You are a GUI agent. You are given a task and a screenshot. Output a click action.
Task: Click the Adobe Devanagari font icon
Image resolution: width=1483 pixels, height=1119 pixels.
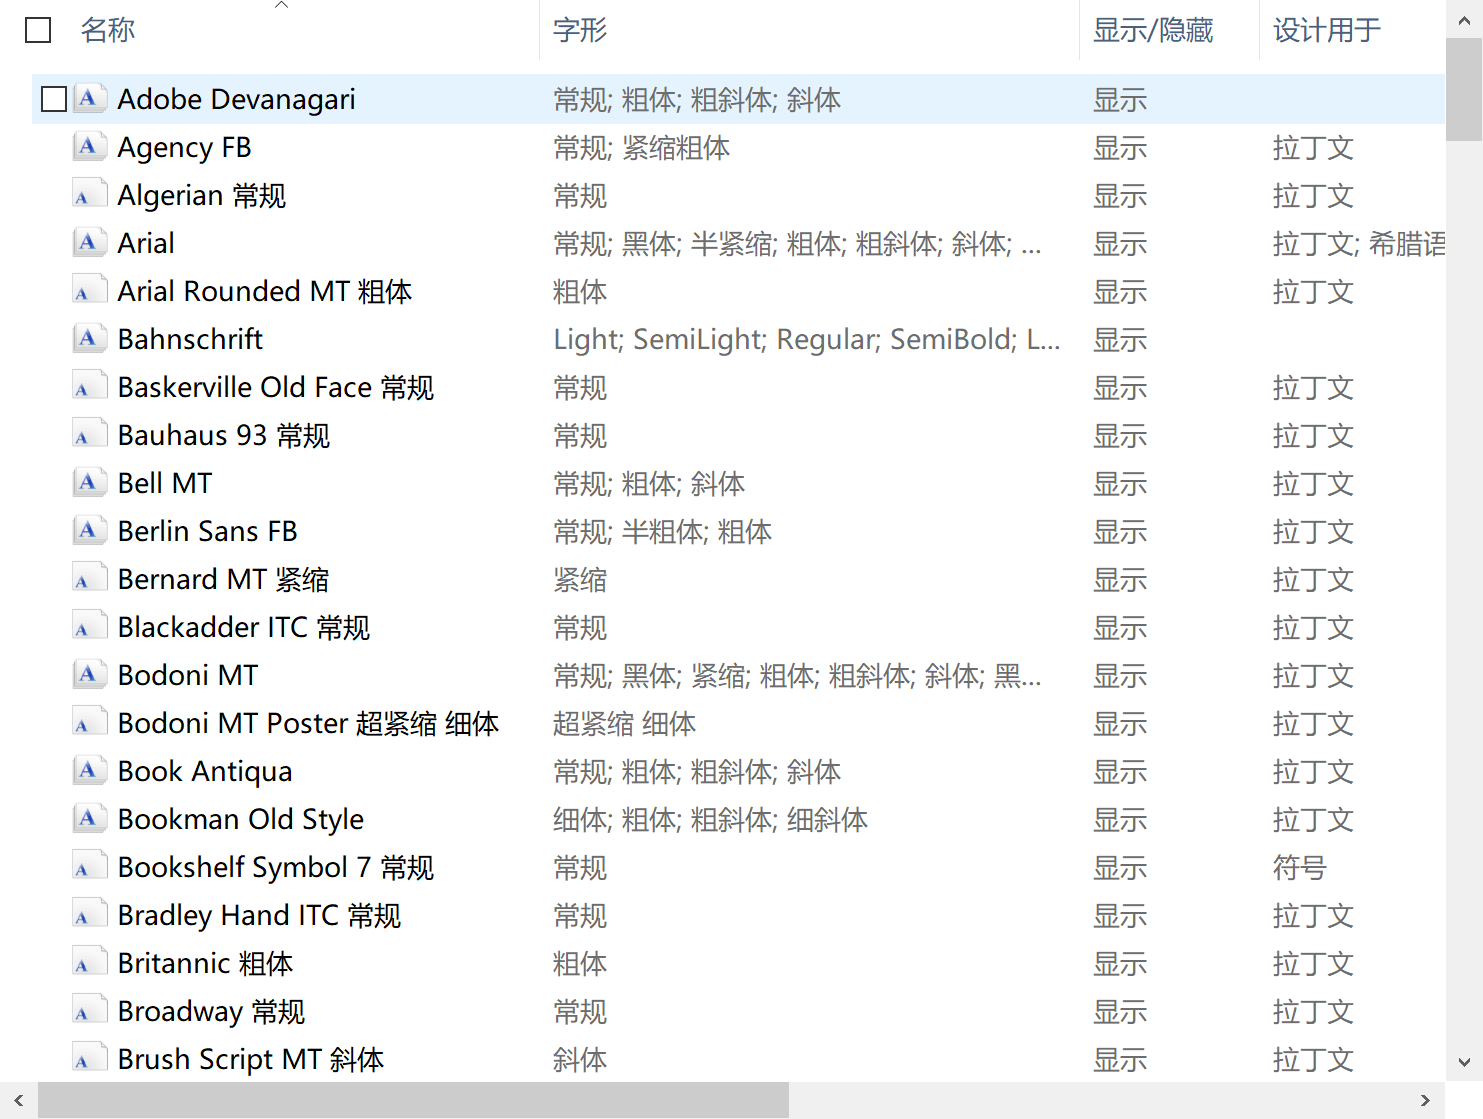90,99
